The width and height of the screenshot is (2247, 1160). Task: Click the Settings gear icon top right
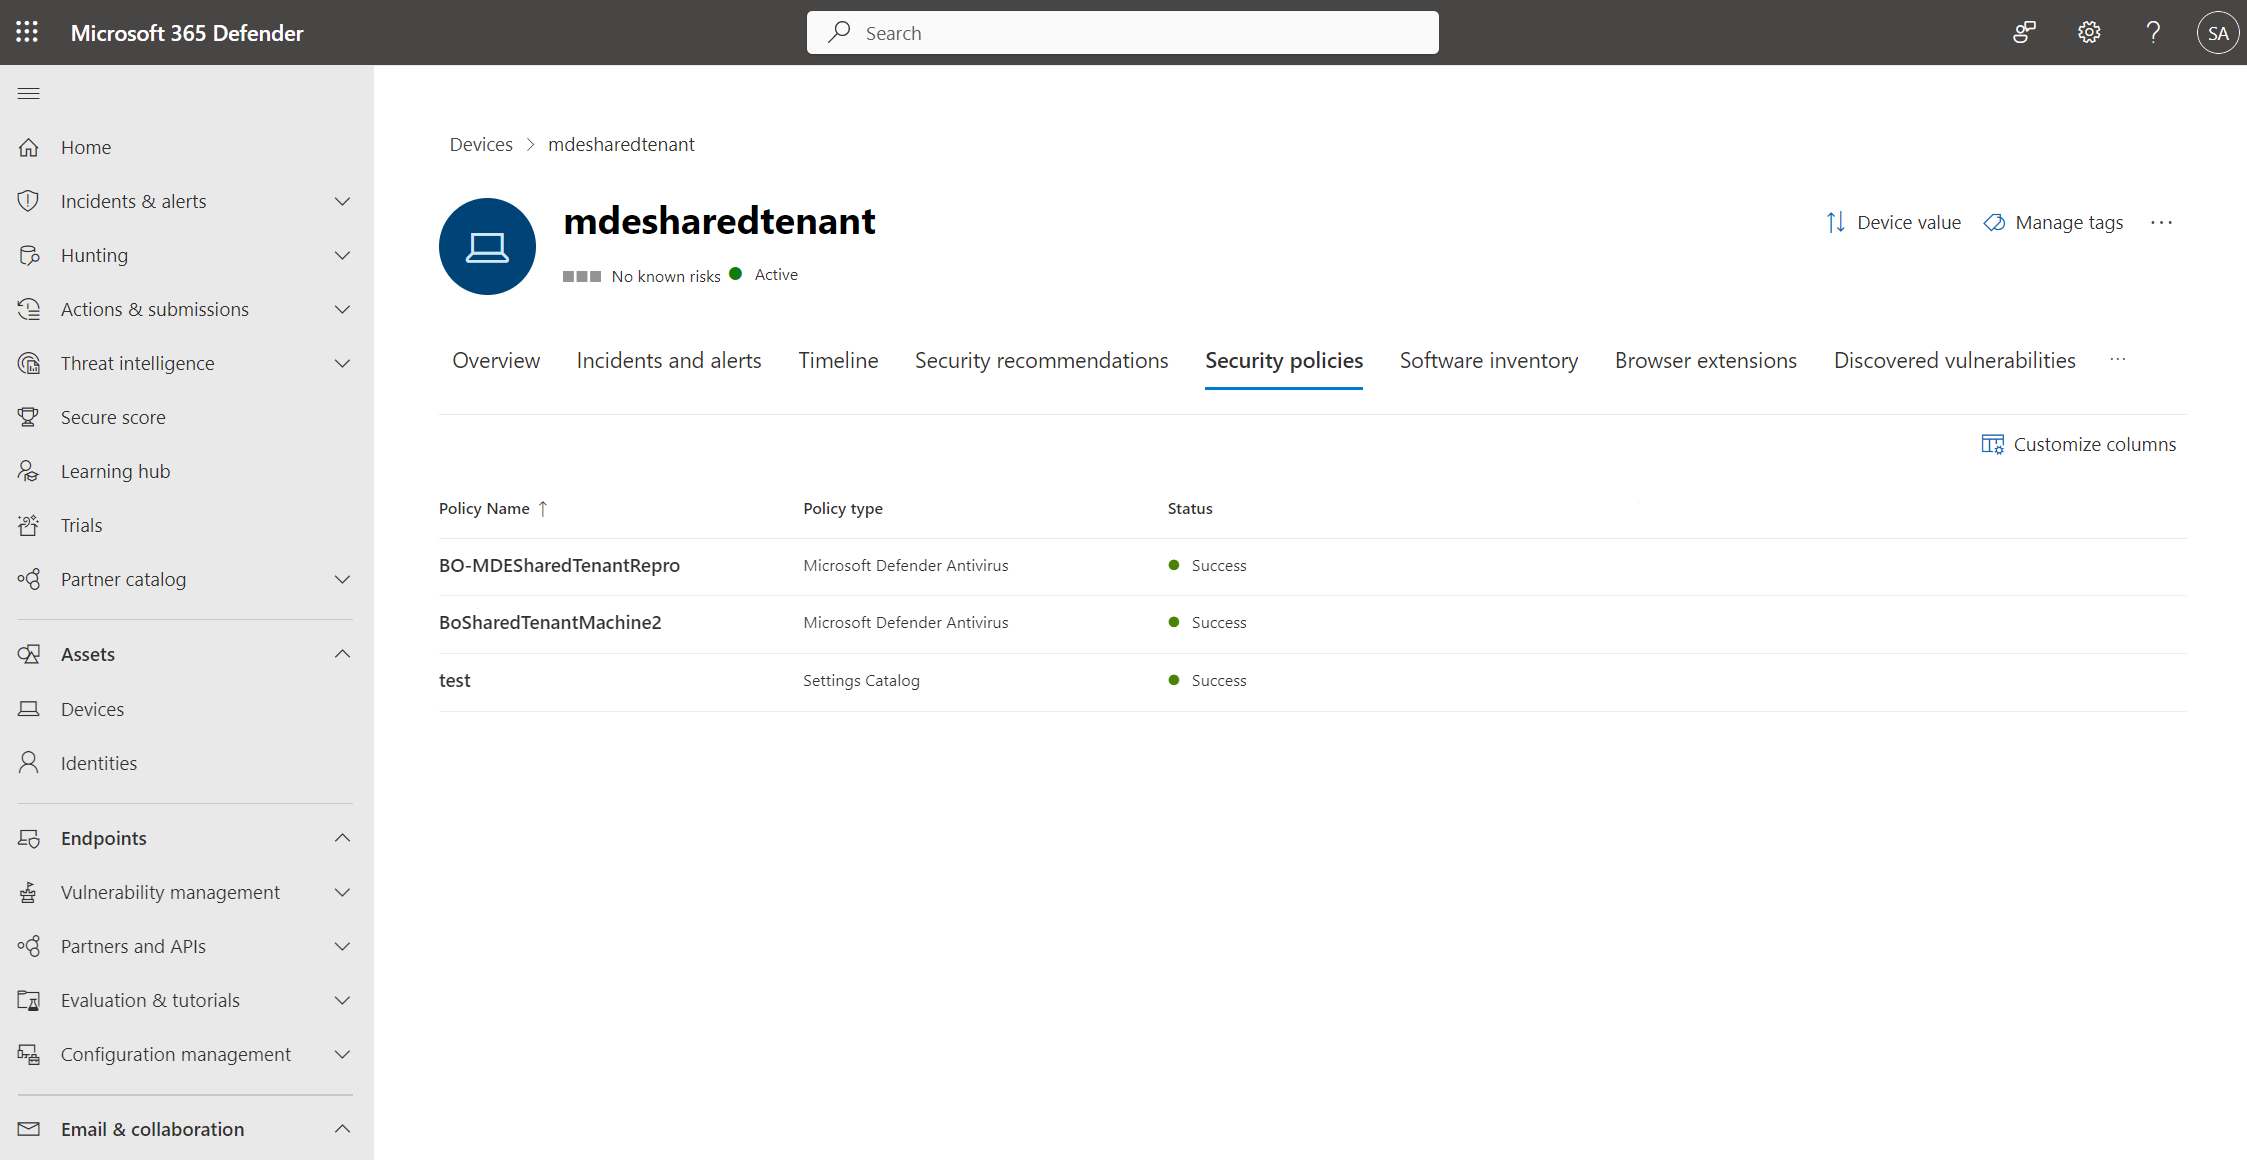2090,33
